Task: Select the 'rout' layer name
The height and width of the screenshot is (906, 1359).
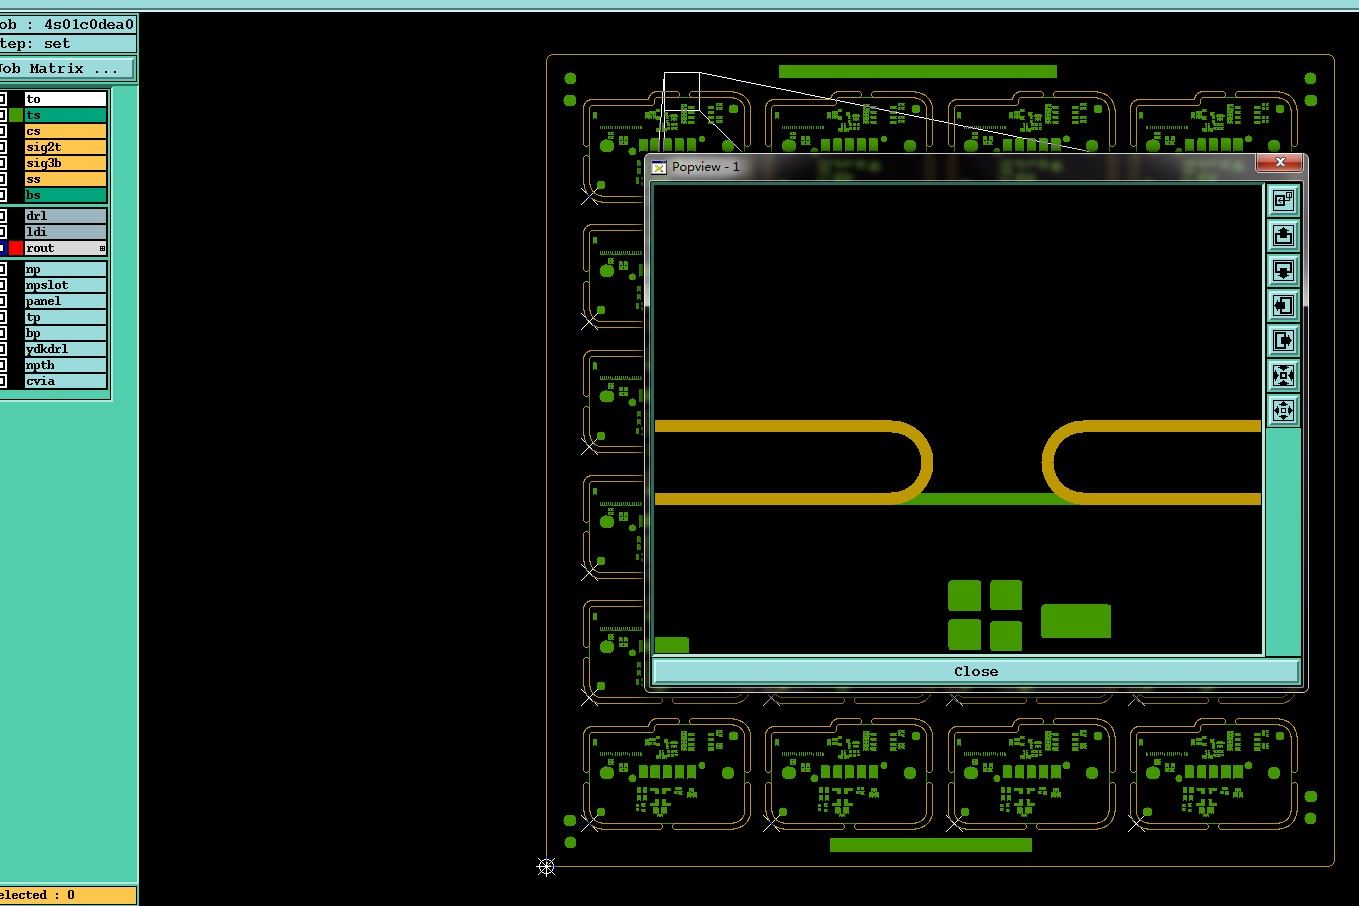Action: tap(66, 248)
